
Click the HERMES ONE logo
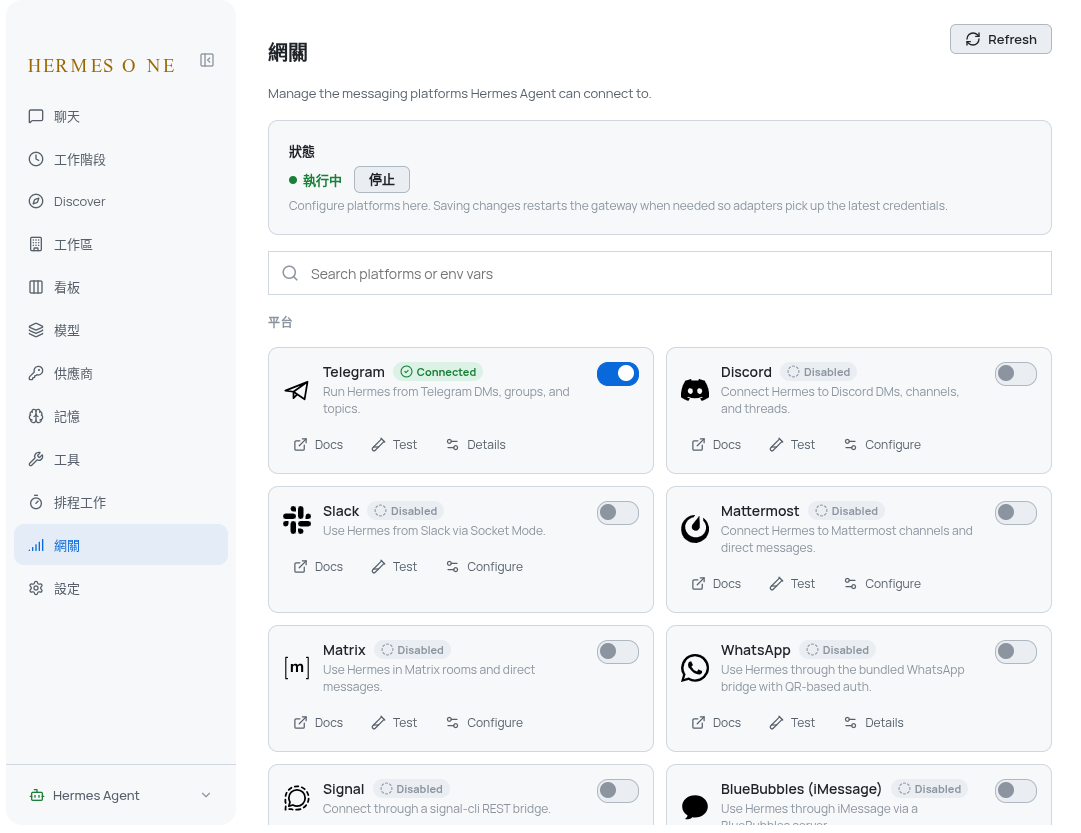(101, 66)
